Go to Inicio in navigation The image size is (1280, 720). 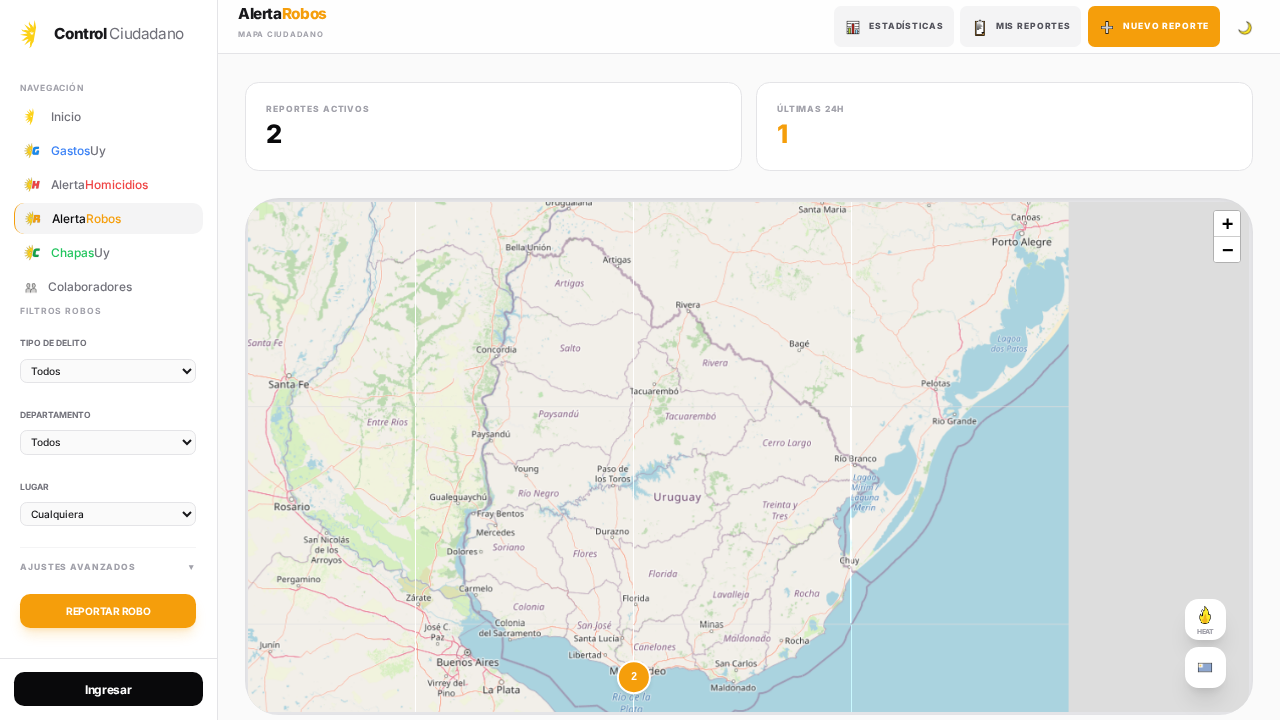click(66, 117)
